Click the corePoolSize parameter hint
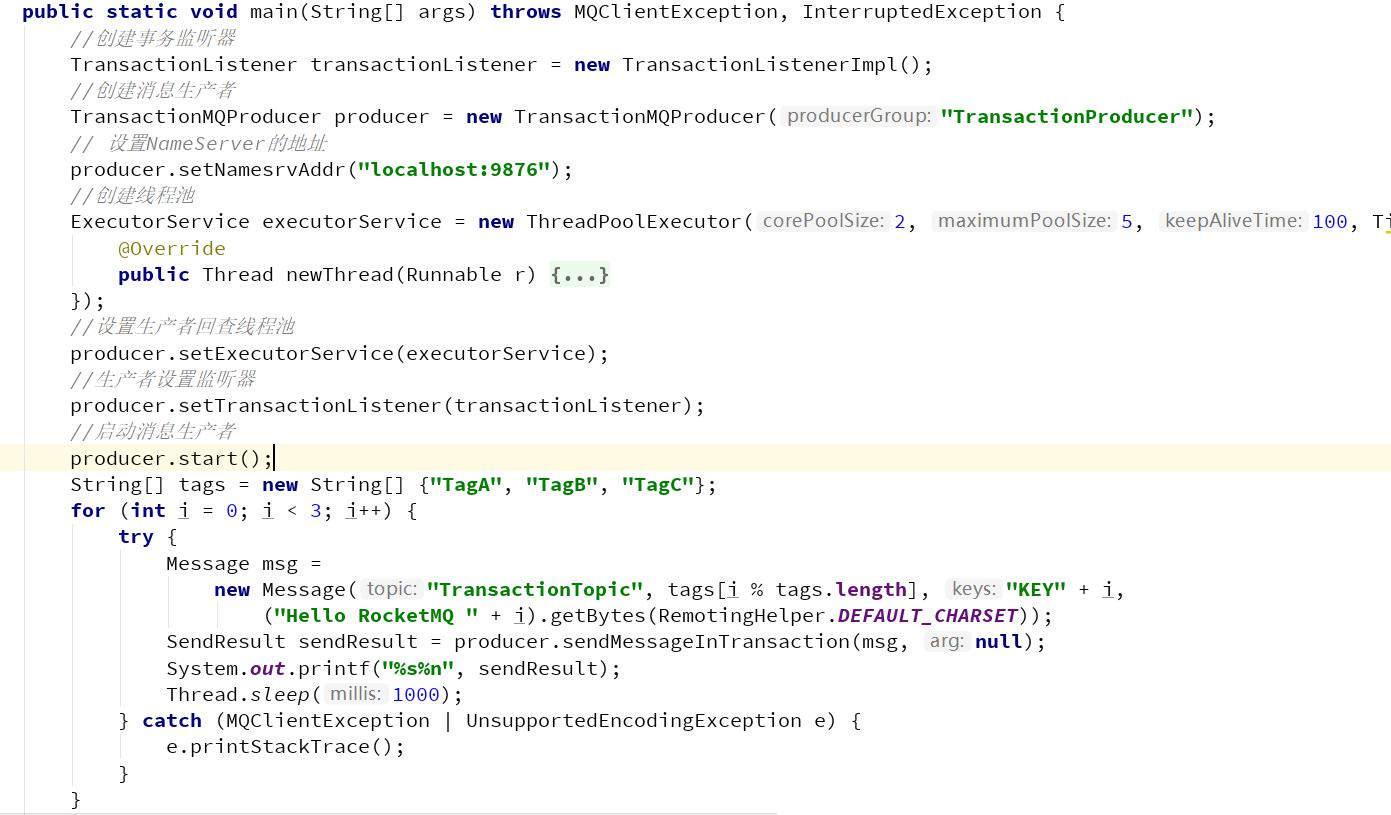This screenshot has height=815, width=1391. coord(824,221)
